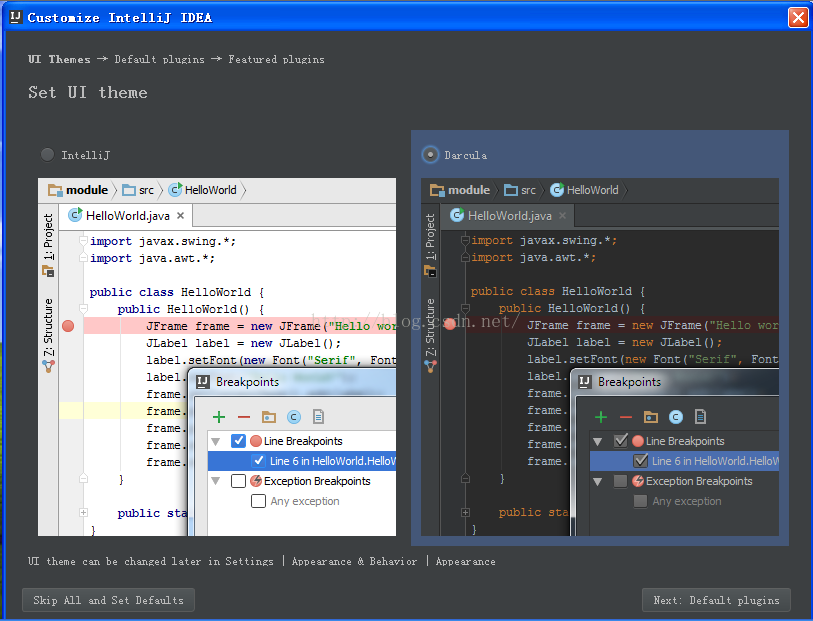
Task: Toggle Line 6 in HelloWorld checkbox, light preview
Action: 258,461
